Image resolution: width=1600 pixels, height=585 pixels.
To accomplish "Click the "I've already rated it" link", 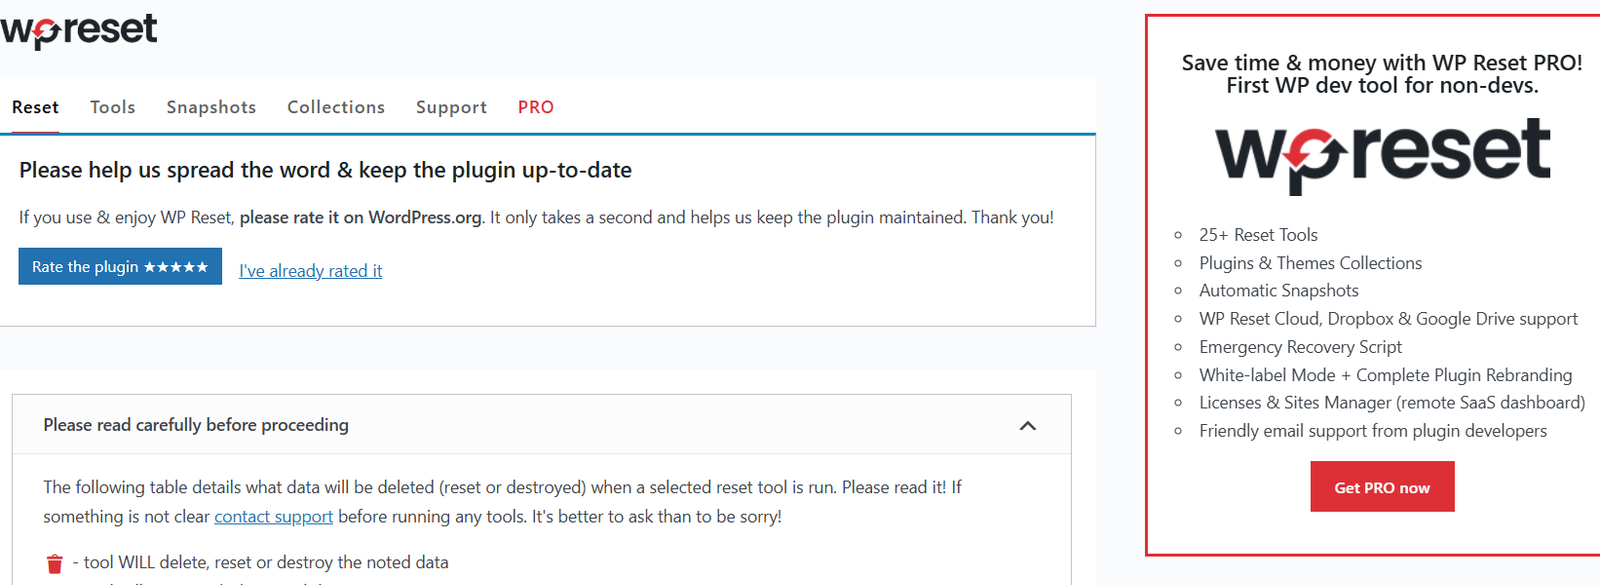I will point(310,270).
